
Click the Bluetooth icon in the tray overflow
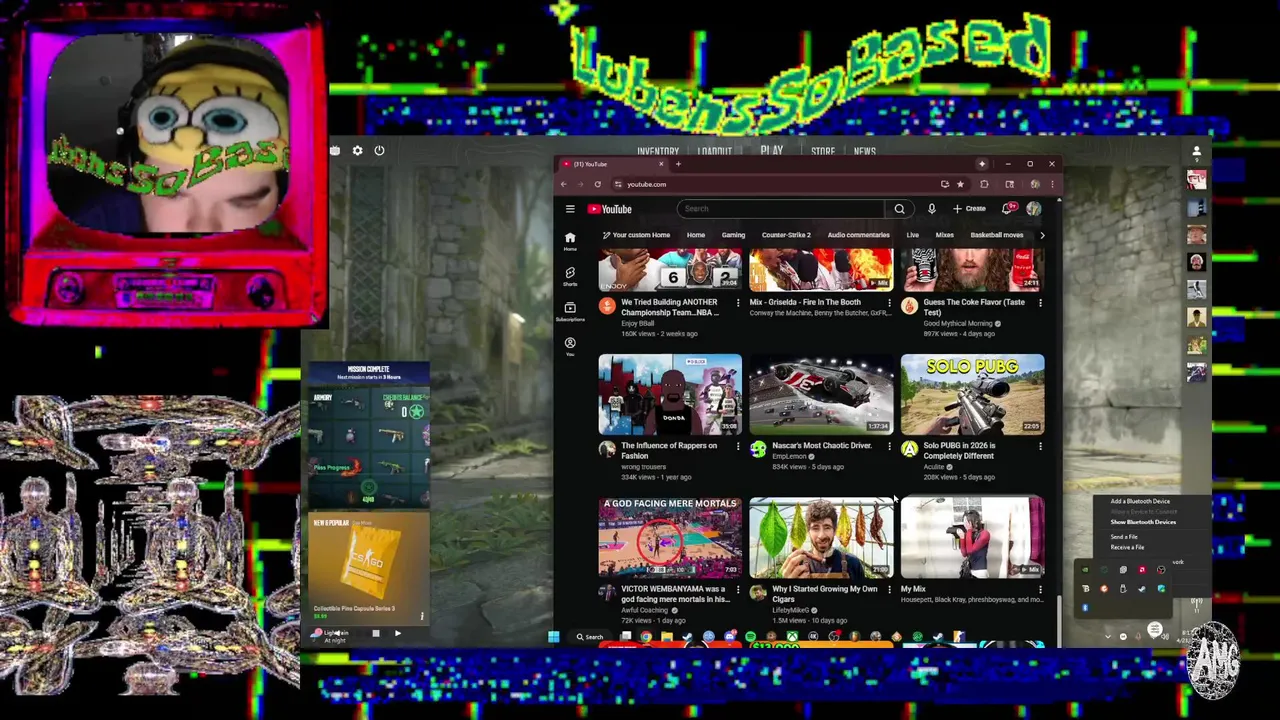[x=1085, y=608]
